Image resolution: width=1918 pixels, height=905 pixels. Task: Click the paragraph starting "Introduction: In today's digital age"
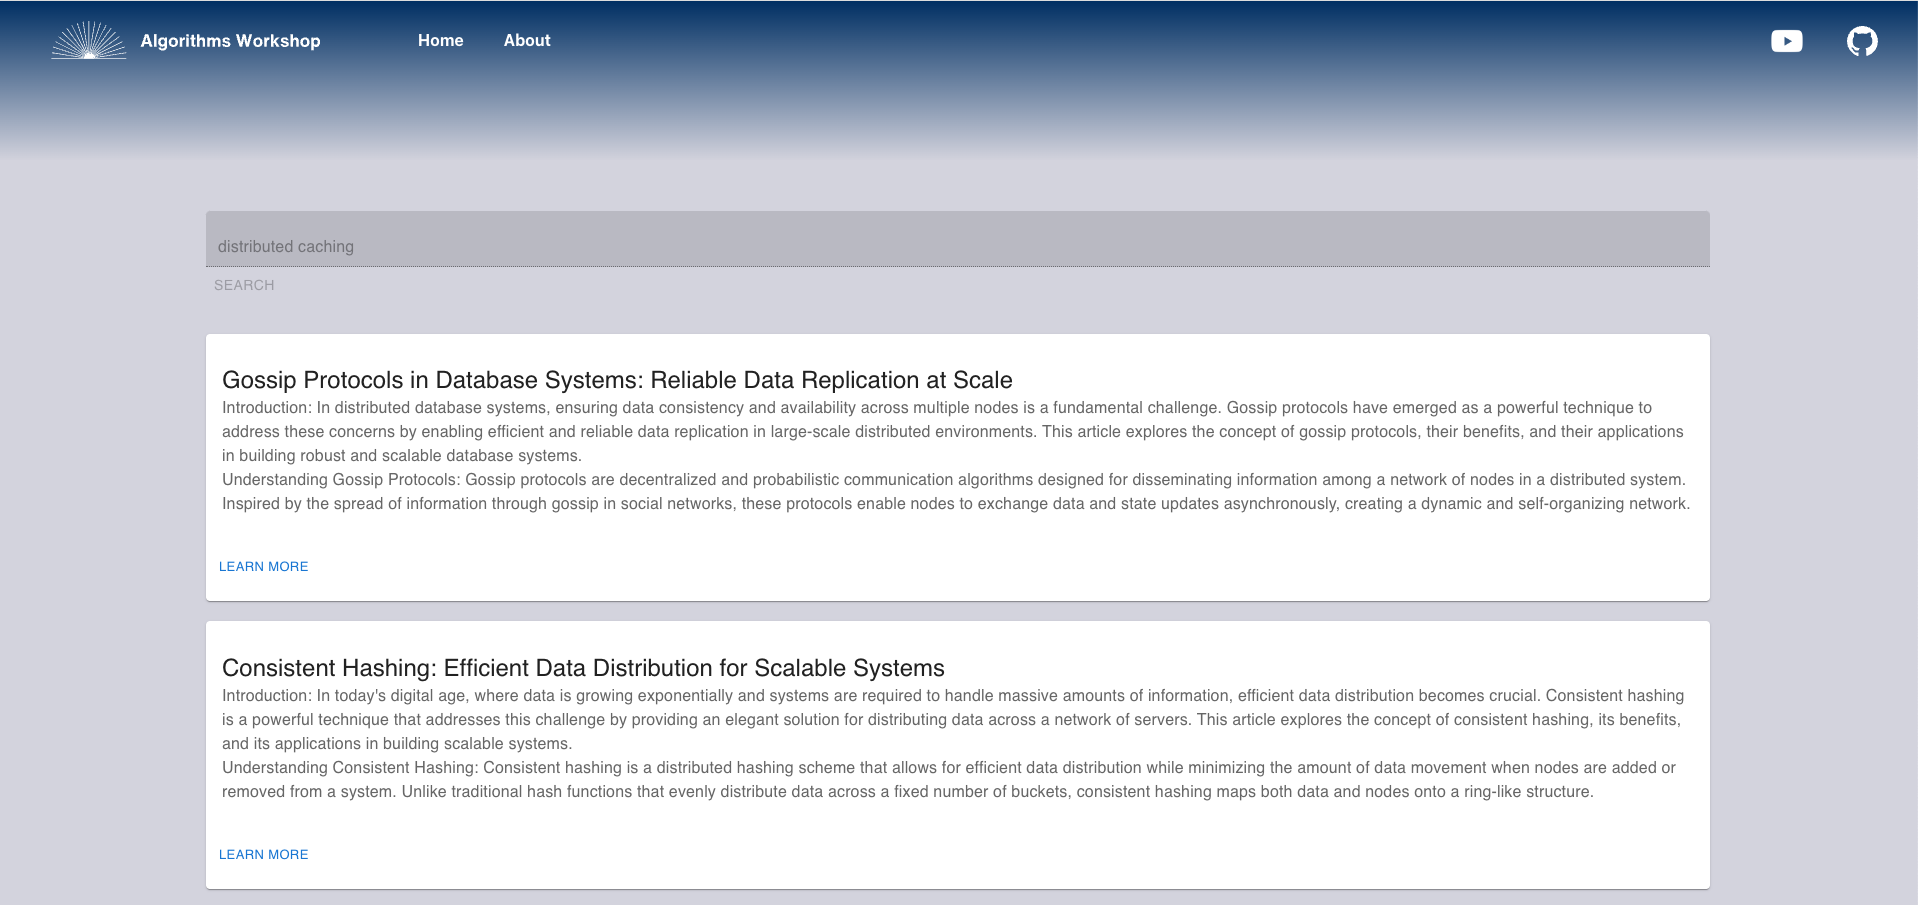point(953,719)
